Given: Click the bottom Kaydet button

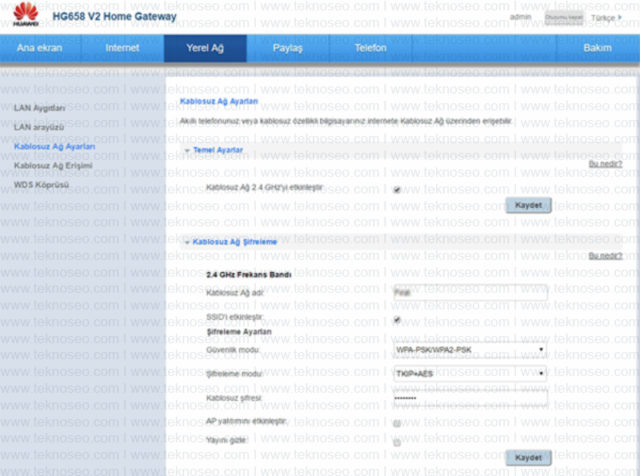Looking at the screenshot, I should pyautogui.click(x=529, y=458).
